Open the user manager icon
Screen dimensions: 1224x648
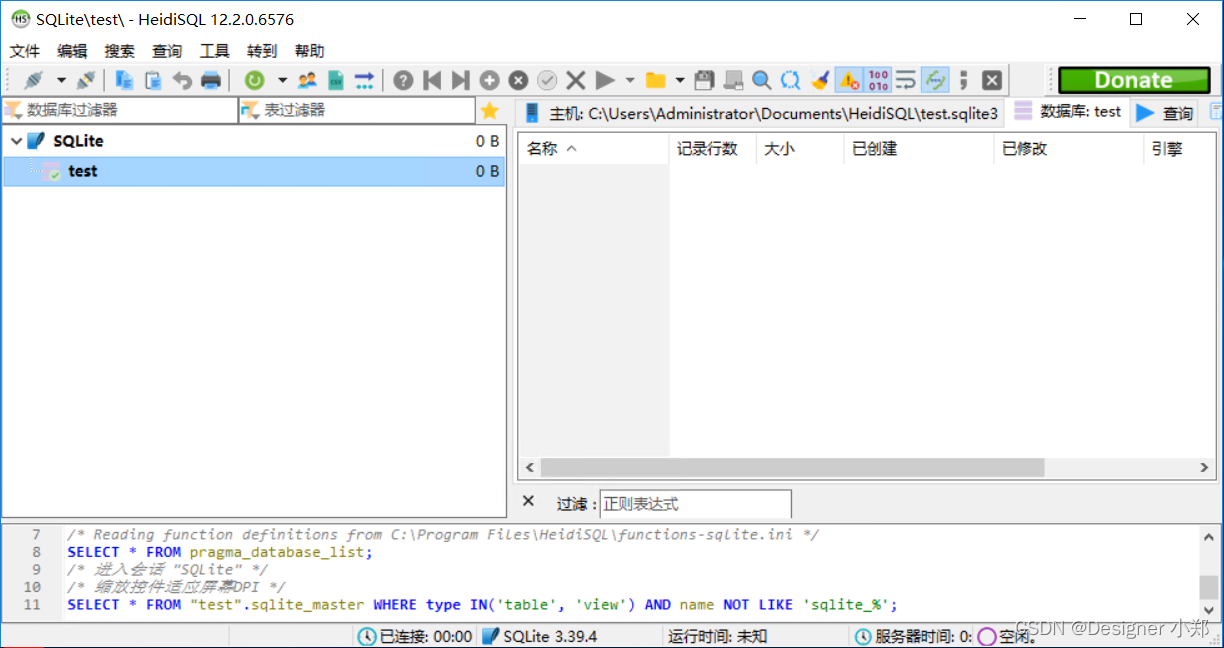click(x=307, y=80)
